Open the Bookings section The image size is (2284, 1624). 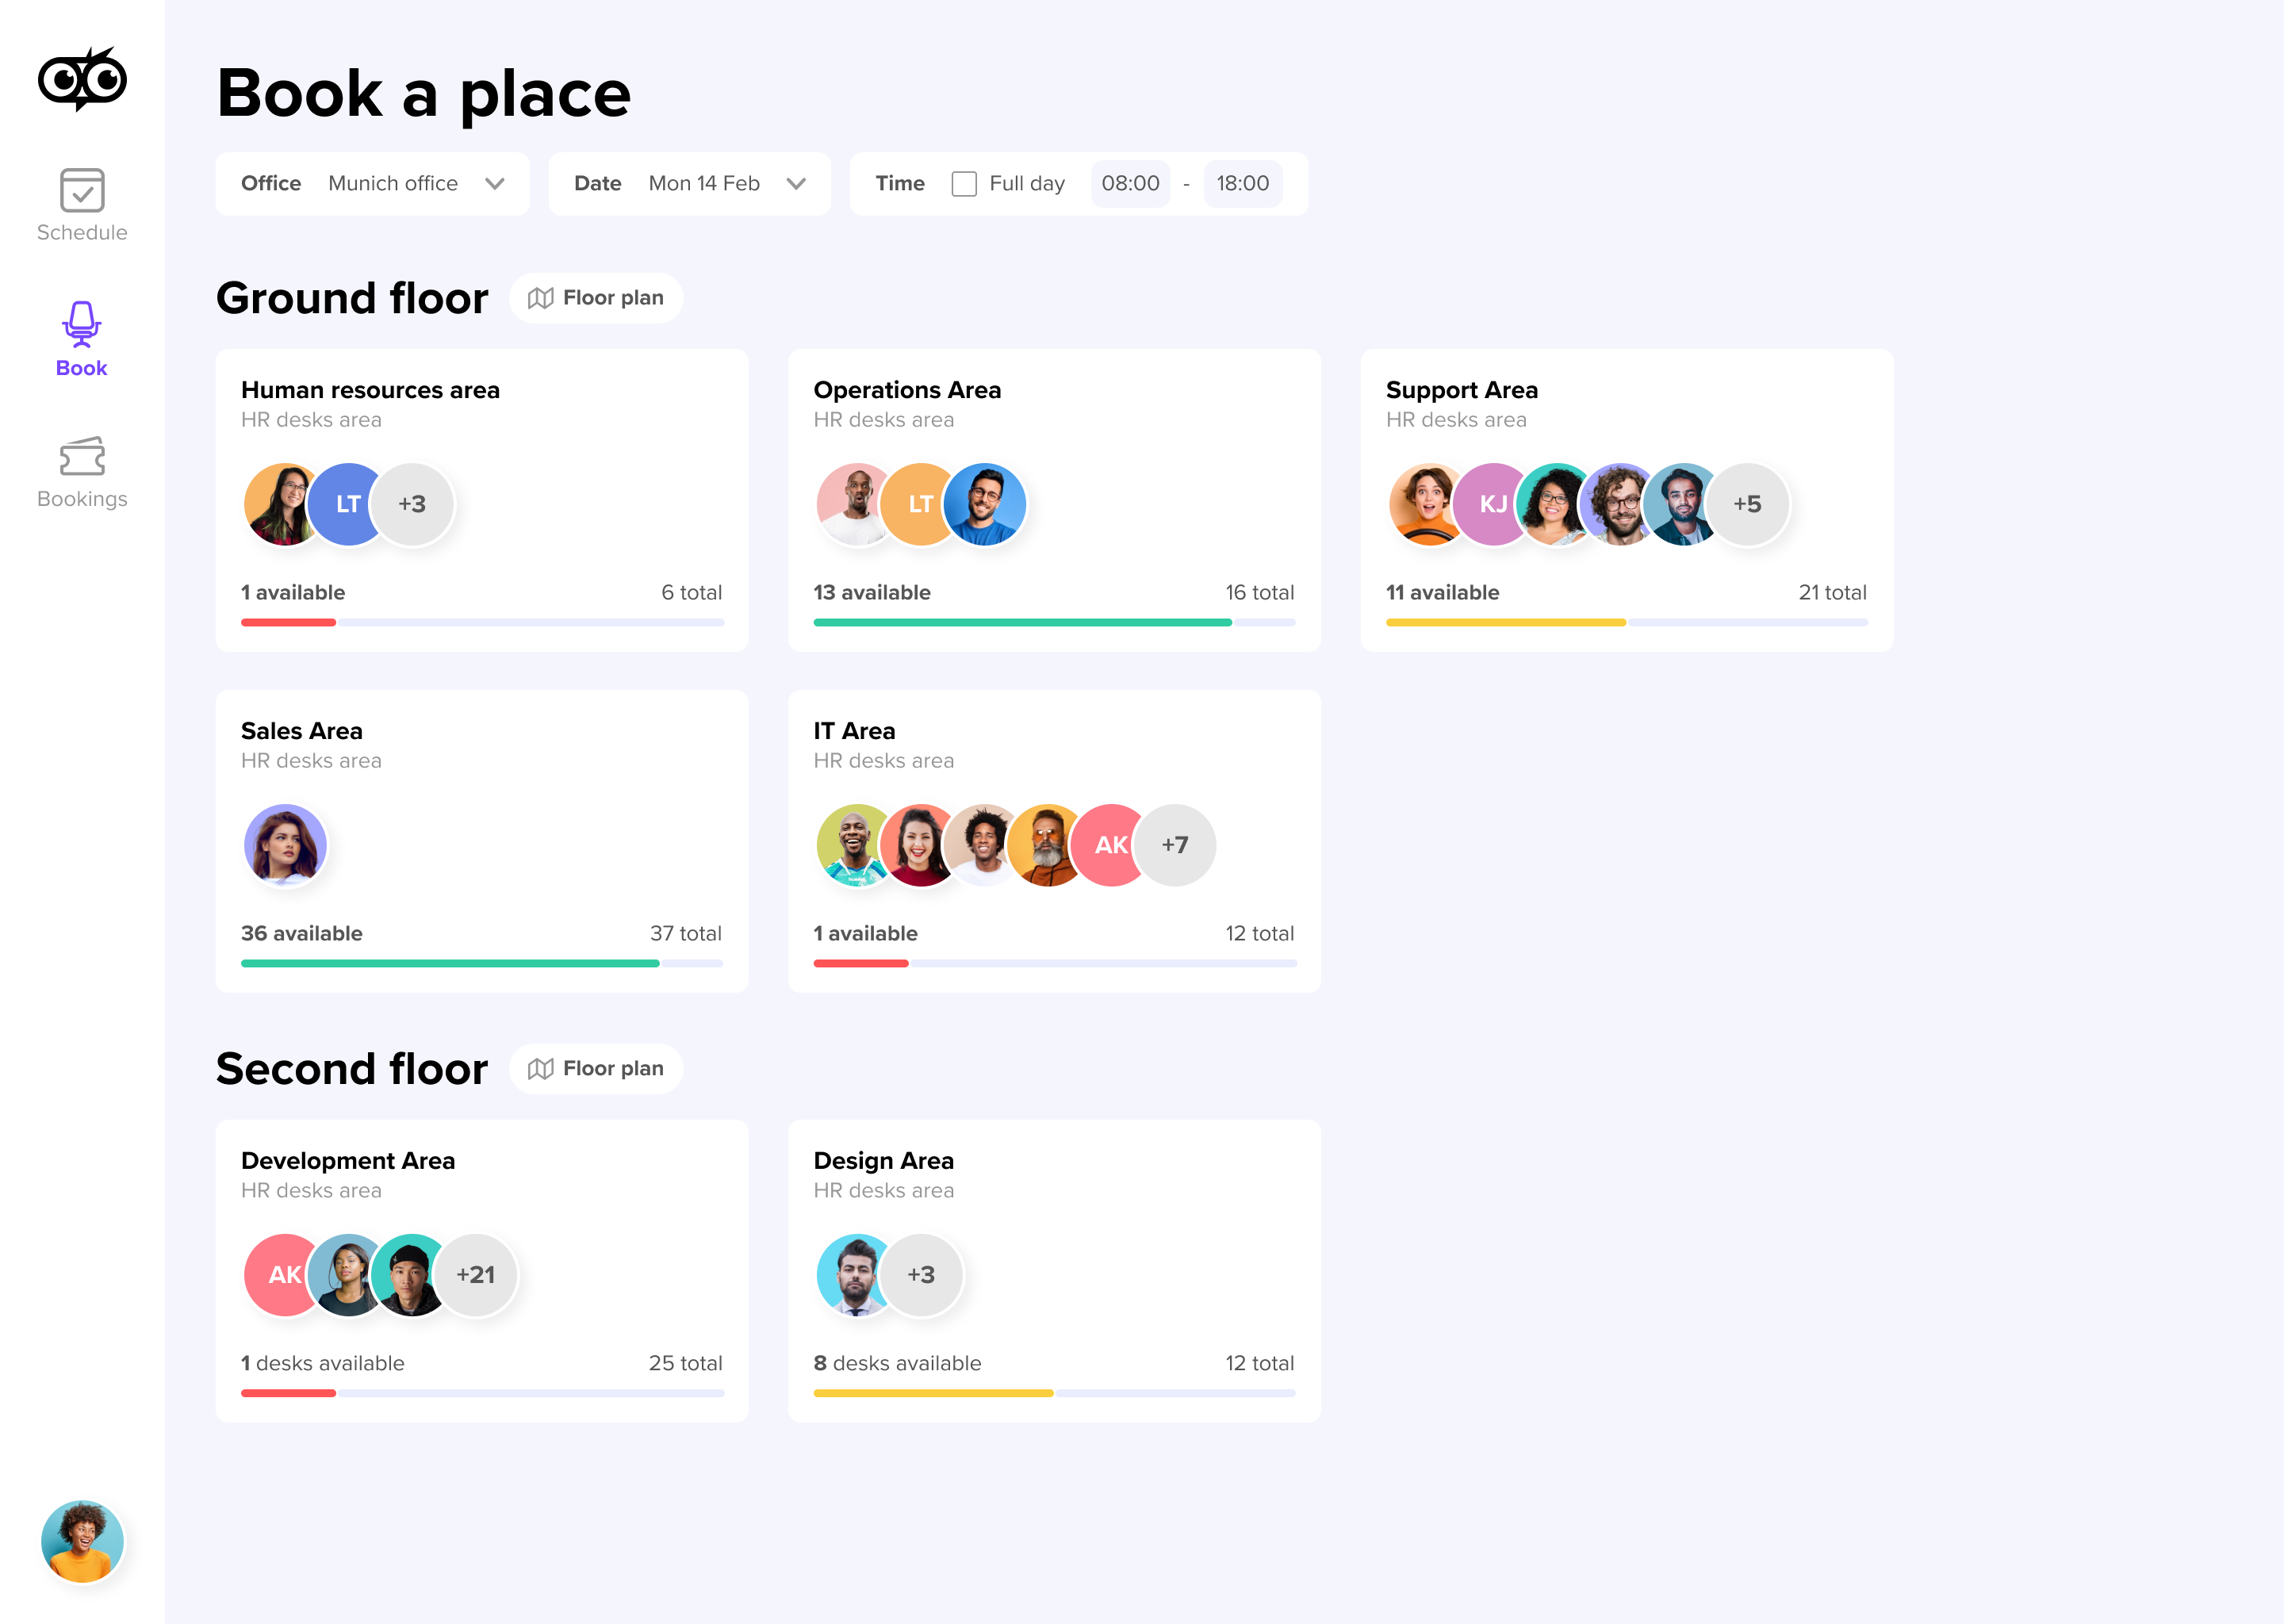82,472
